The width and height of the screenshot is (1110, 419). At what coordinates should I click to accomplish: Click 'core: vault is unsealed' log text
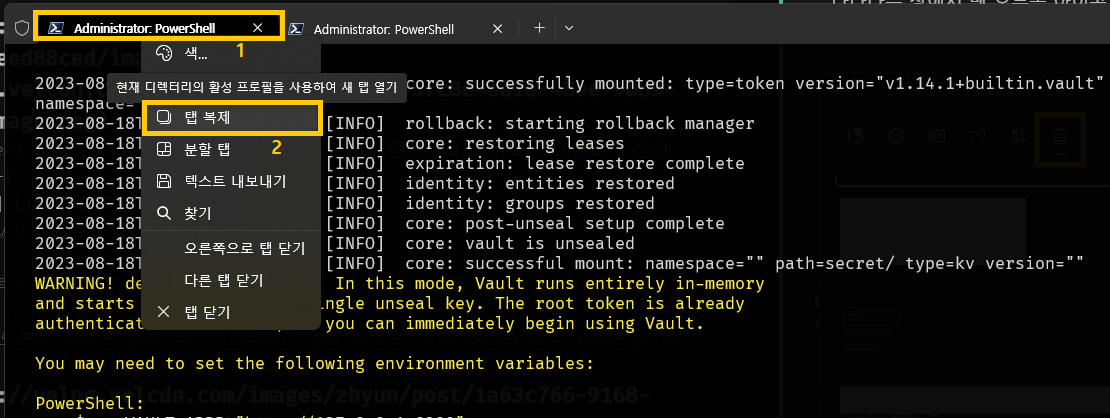tap(520, 243)
